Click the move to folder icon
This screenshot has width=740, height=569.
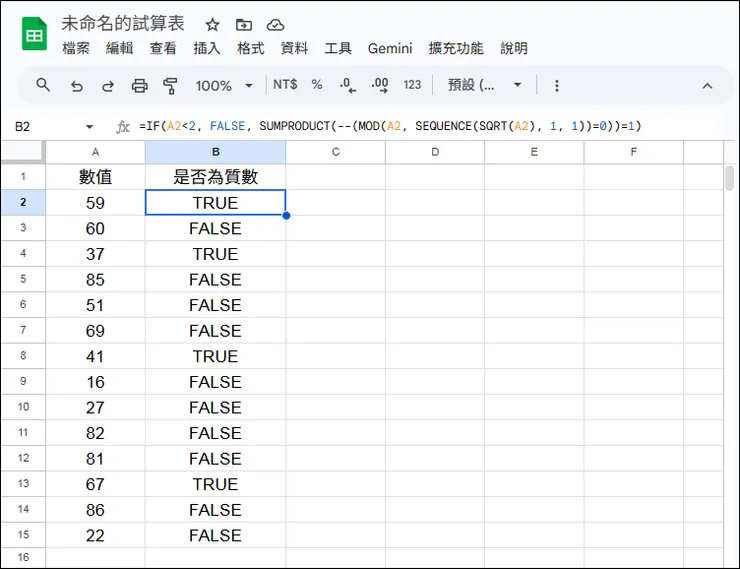(244, 25)
